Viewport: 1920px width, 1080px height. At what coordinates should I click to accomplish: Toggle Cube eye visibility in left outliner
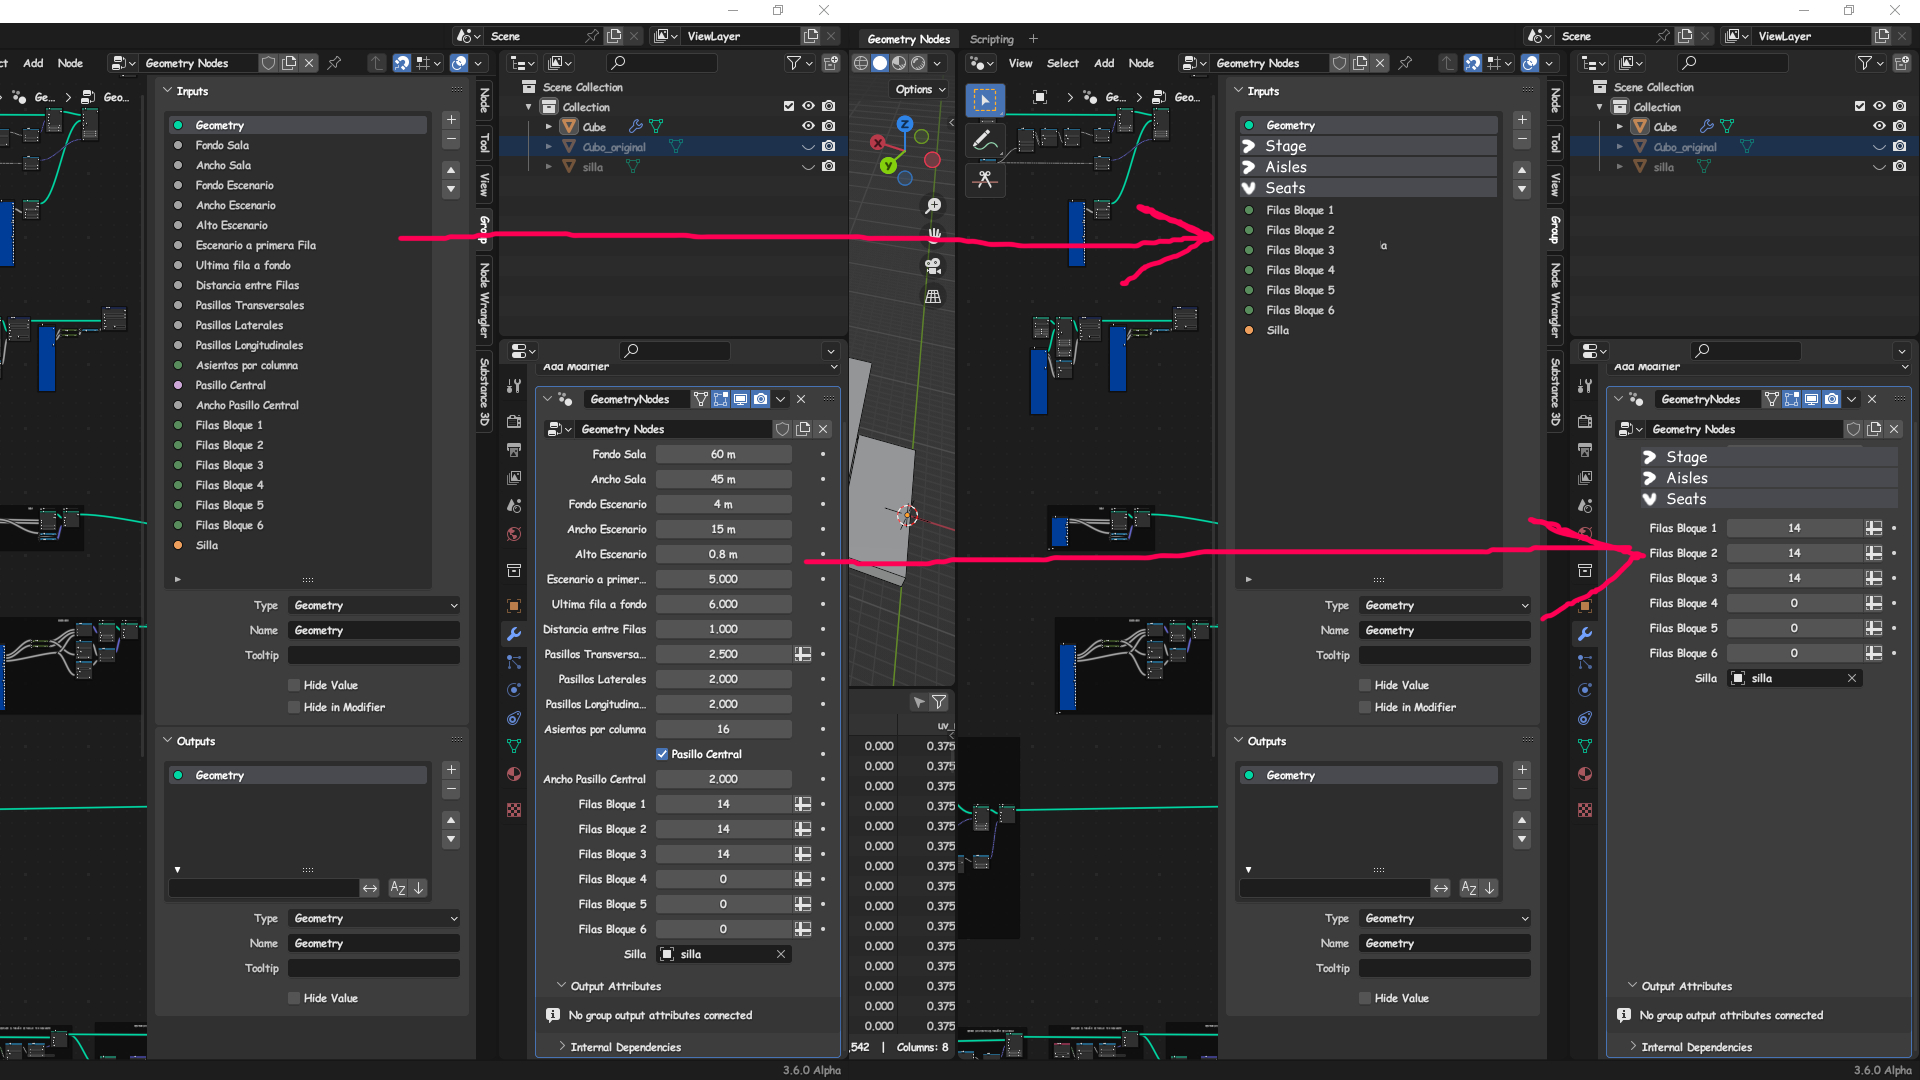808,126
